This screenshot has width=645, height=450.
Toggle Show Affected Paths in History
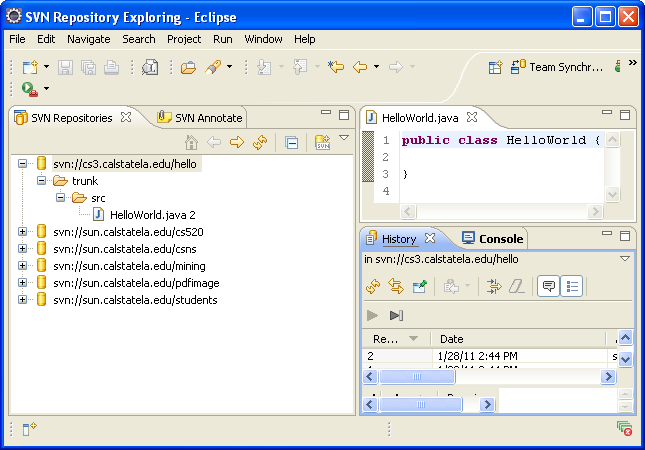click(572, 286)
